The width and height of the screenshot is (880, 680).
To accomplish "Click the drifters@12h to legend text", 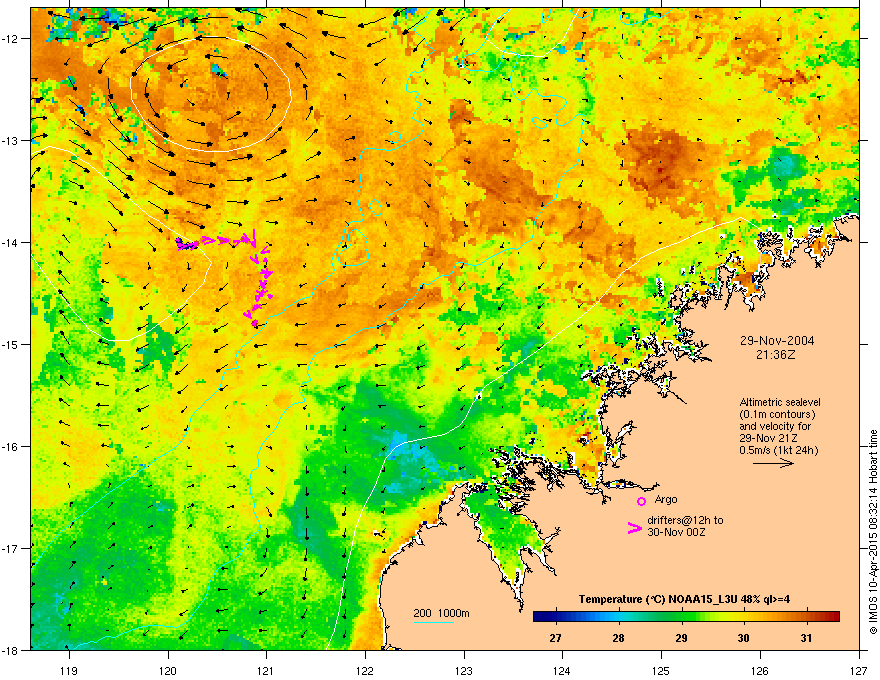I will pos(685,520).
